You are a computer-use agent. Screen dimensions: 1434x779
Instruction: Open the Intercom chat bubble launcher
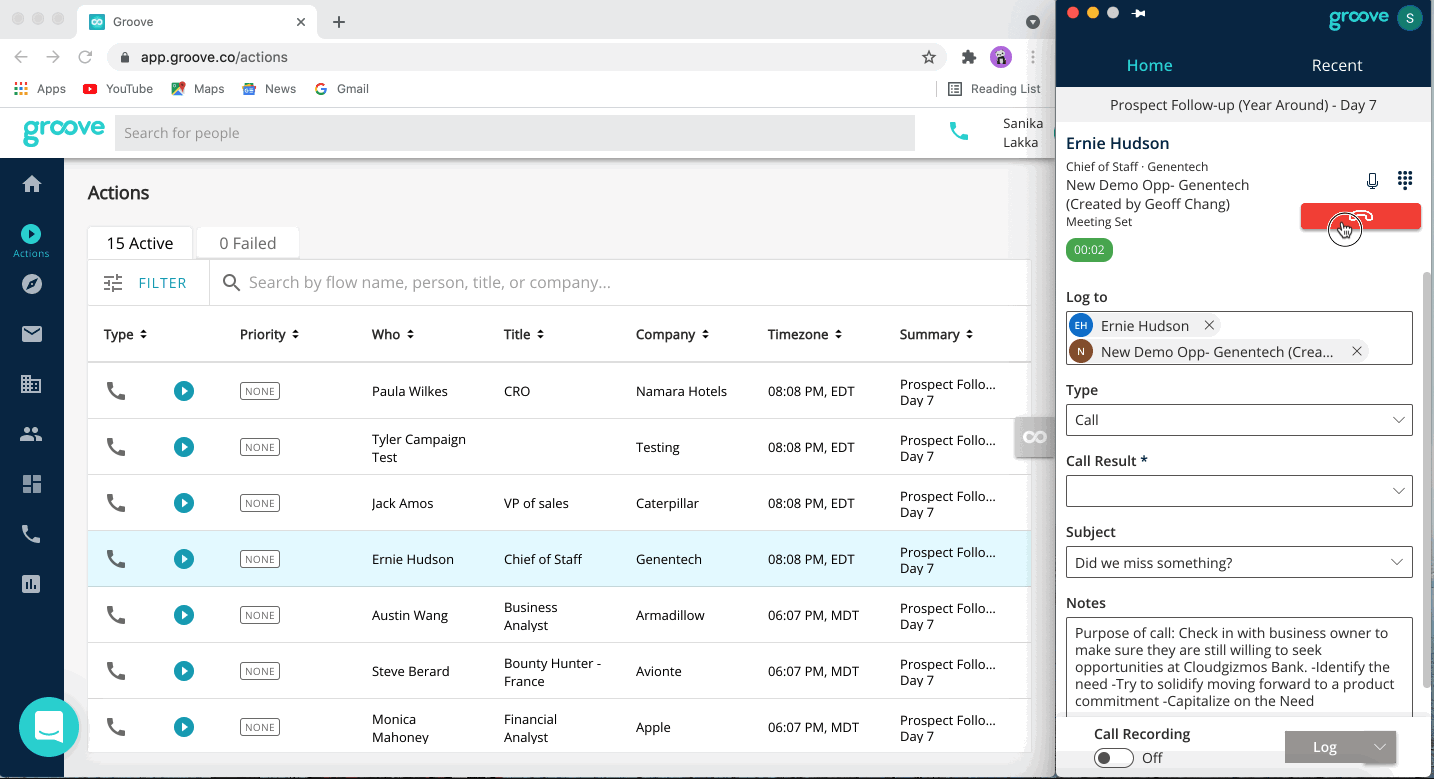tap(49, 726)
